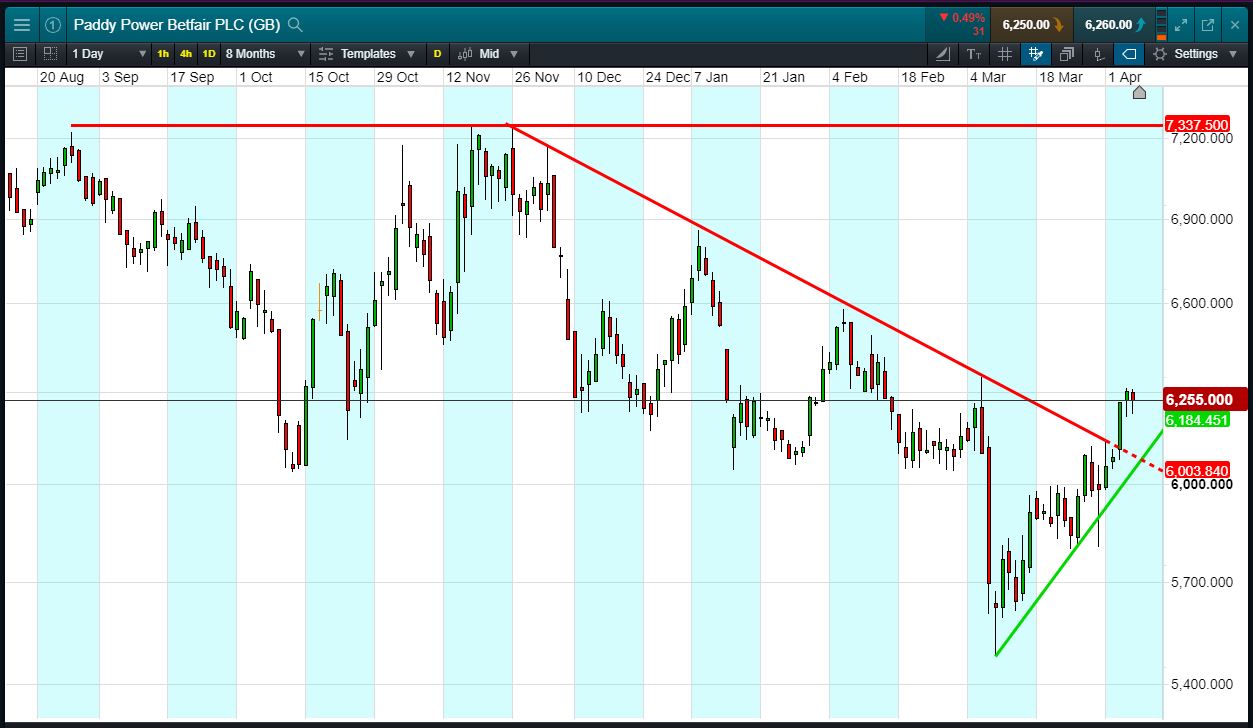Search for another instrument with magnifier icon

[x=295, y=24]
